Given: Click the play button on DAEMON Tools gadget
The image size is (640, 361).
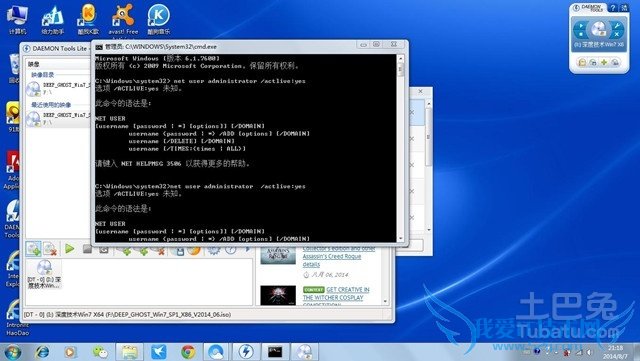Looking at the screenshot, I should pyautogui.click(x=580, y=26).
